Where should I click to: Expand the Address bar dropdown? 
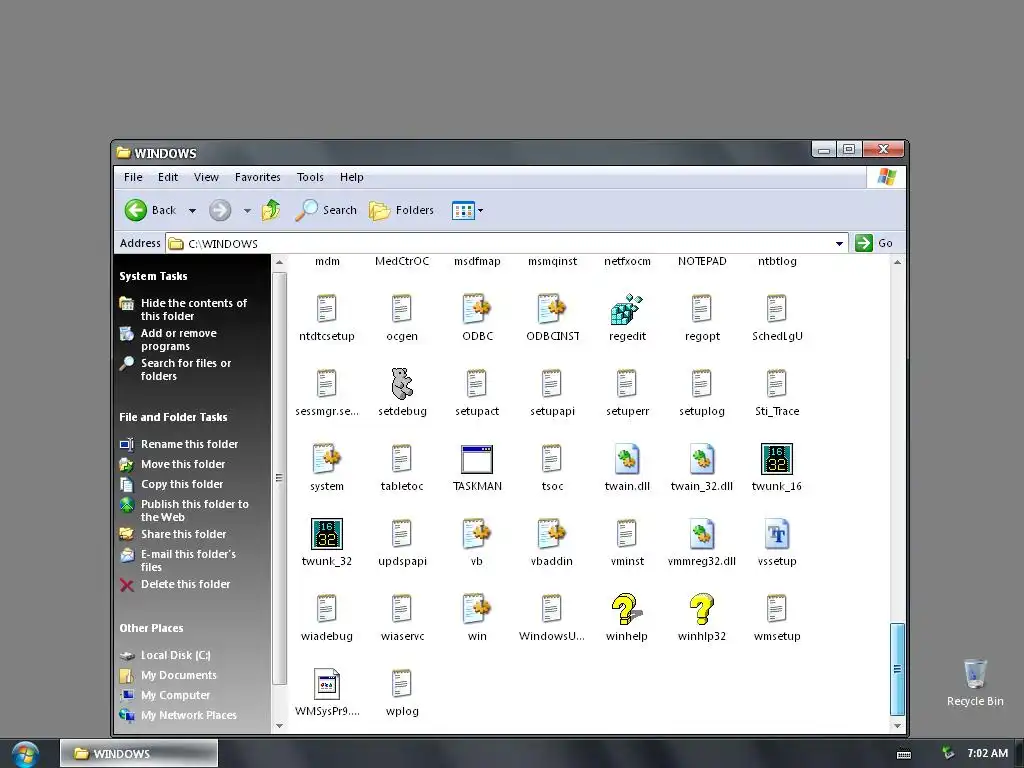839,244
